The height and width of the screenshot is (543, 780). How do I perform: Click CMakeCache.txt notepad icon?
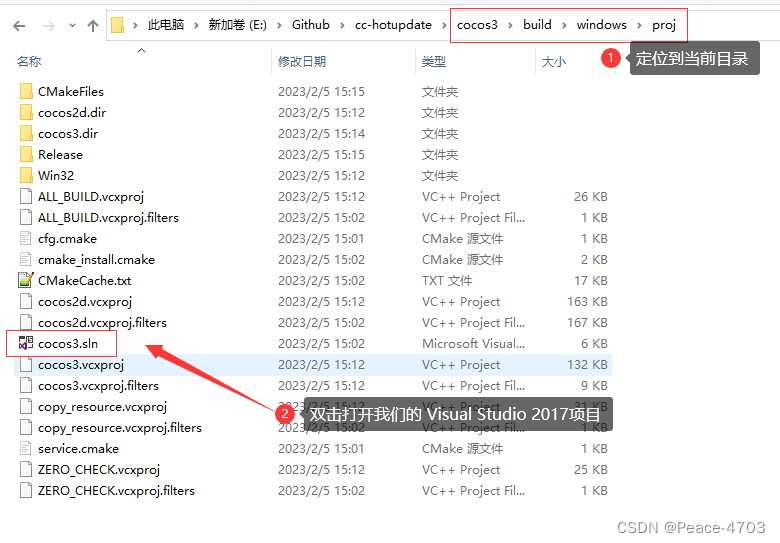pyautogui.click(x=26, y=280)
